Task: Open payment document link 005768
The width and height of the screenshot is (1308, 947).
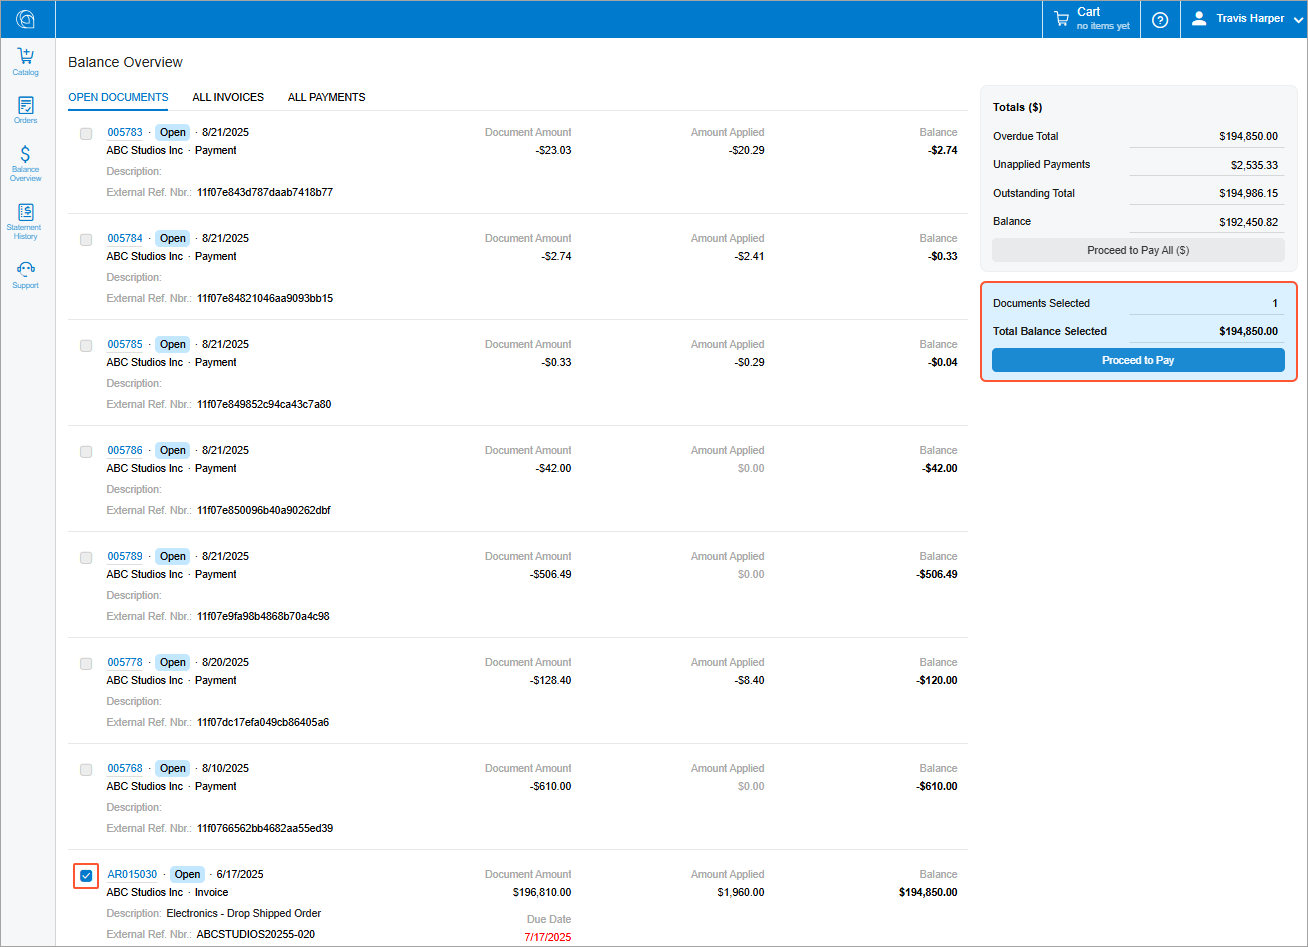Action: pos(125,768)
